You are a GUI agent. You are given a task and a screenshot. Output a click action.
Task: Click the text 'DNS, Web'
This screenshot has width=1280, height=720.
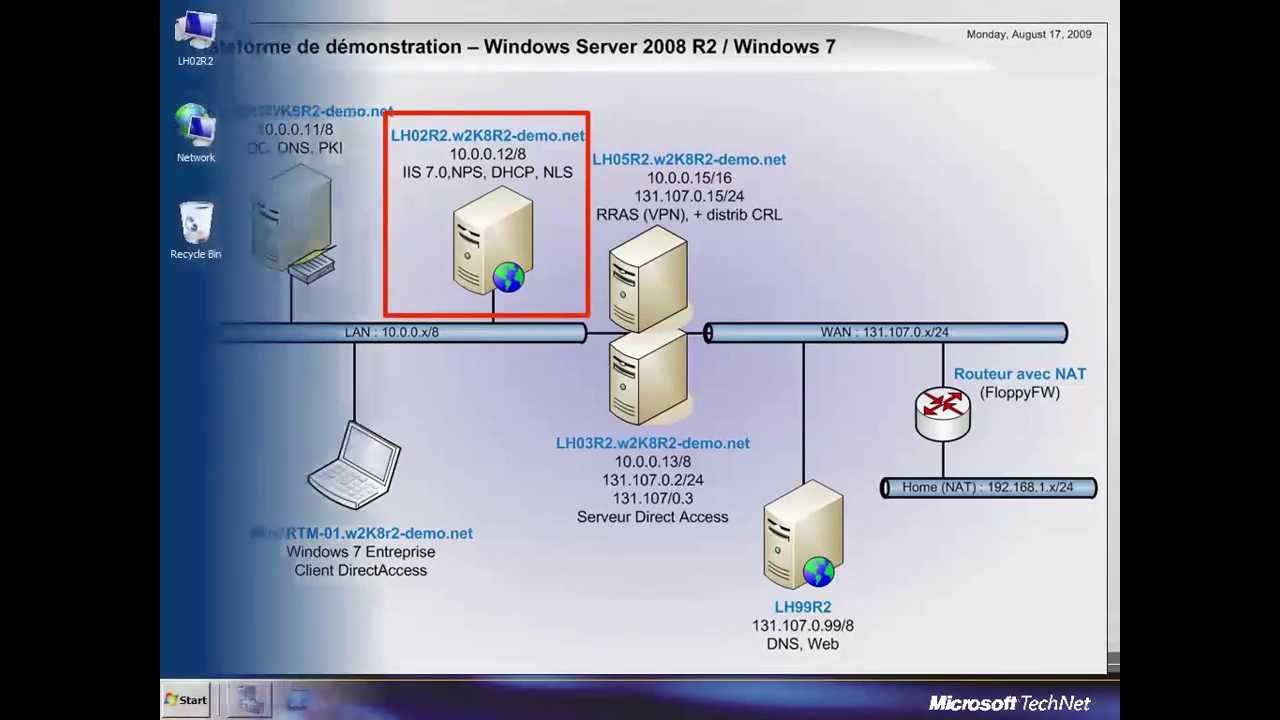coord(803,644)
